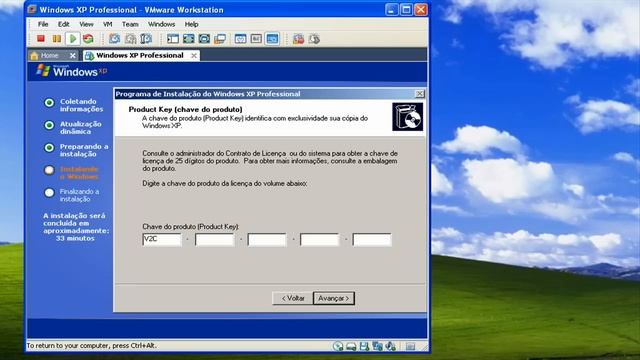Click the CD box icon in installer header
640x360 pixels.
(x=407, y=117)
